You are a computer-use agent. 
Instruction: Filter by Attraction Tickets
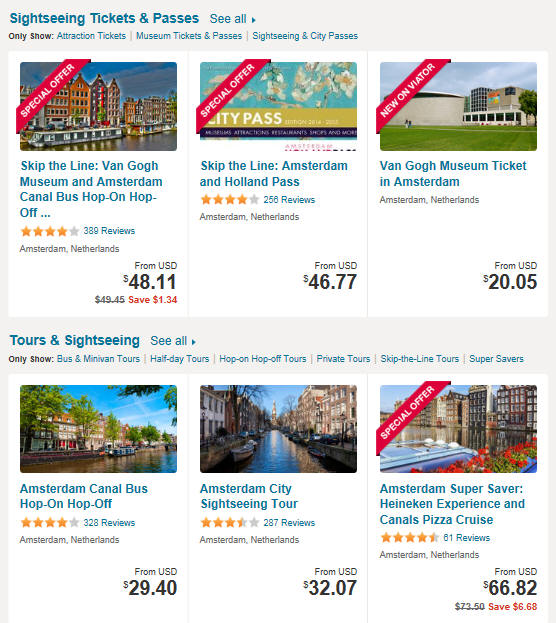click(91, 36)
